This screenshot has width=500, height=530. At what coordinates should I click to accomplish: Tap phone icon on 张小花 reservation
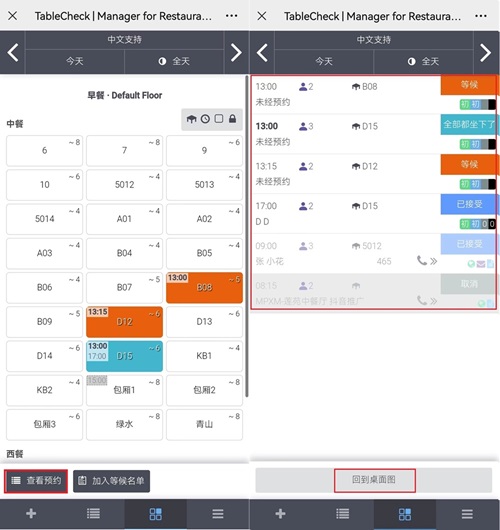coord(422,261)
